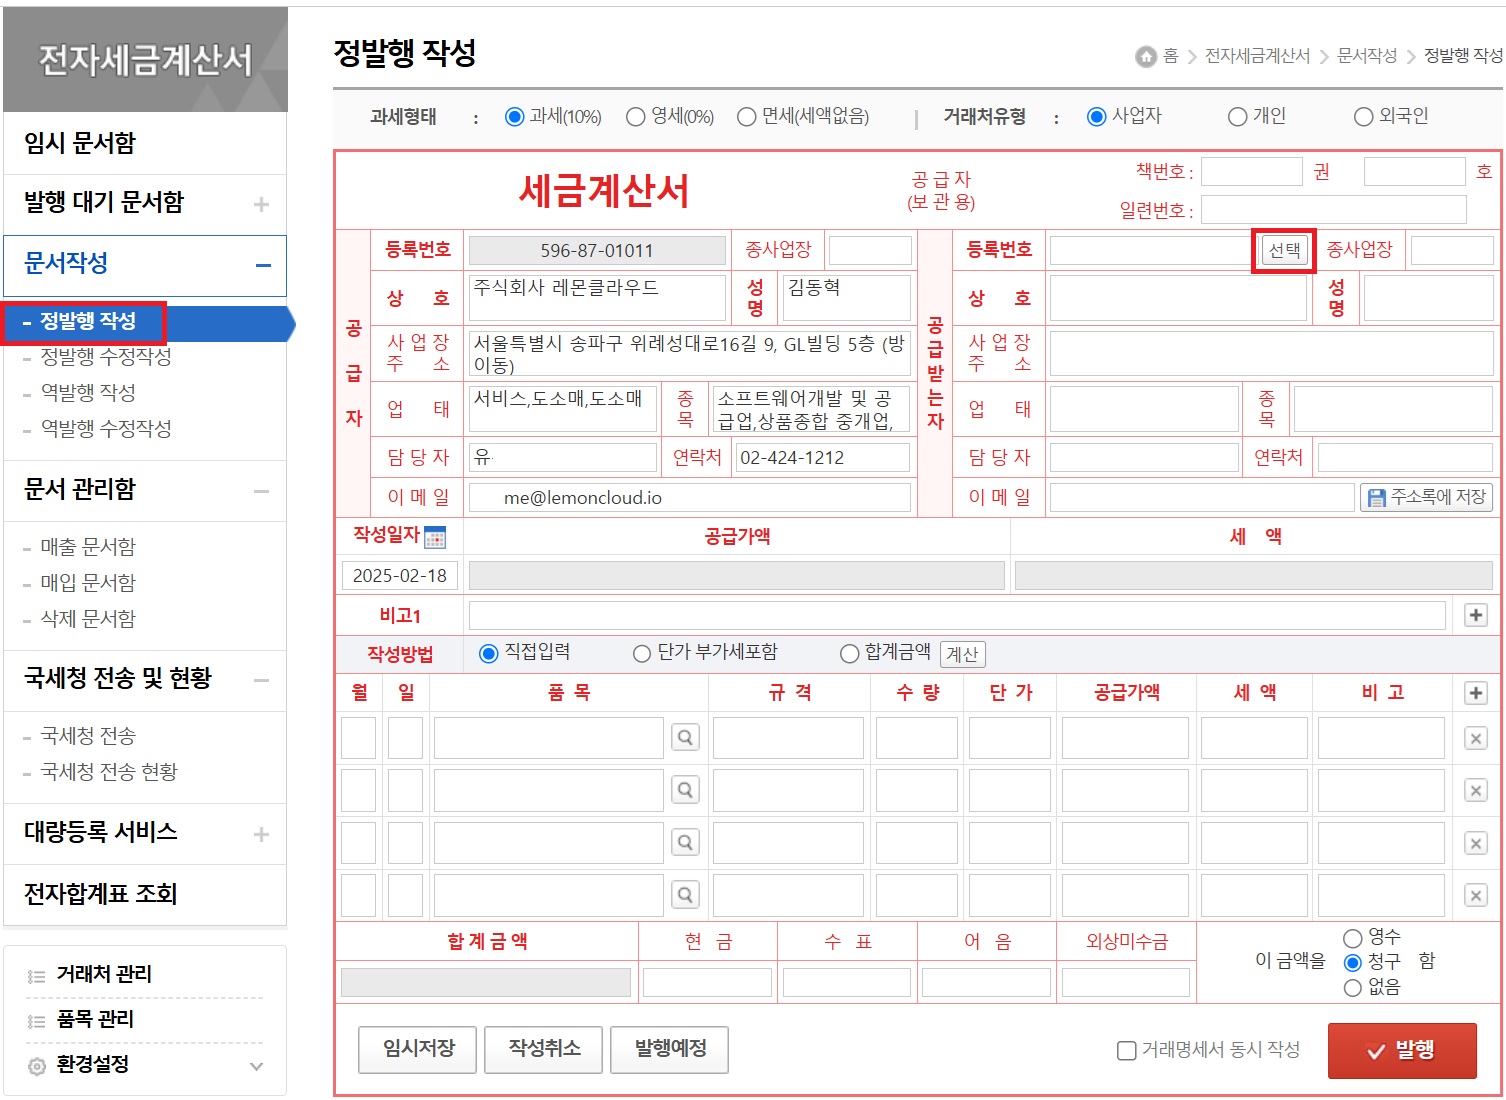Open 전자합계표 조회 in the sidebar
Viewport: 1506px width, 1100px height.
click(x=101, y=894)
